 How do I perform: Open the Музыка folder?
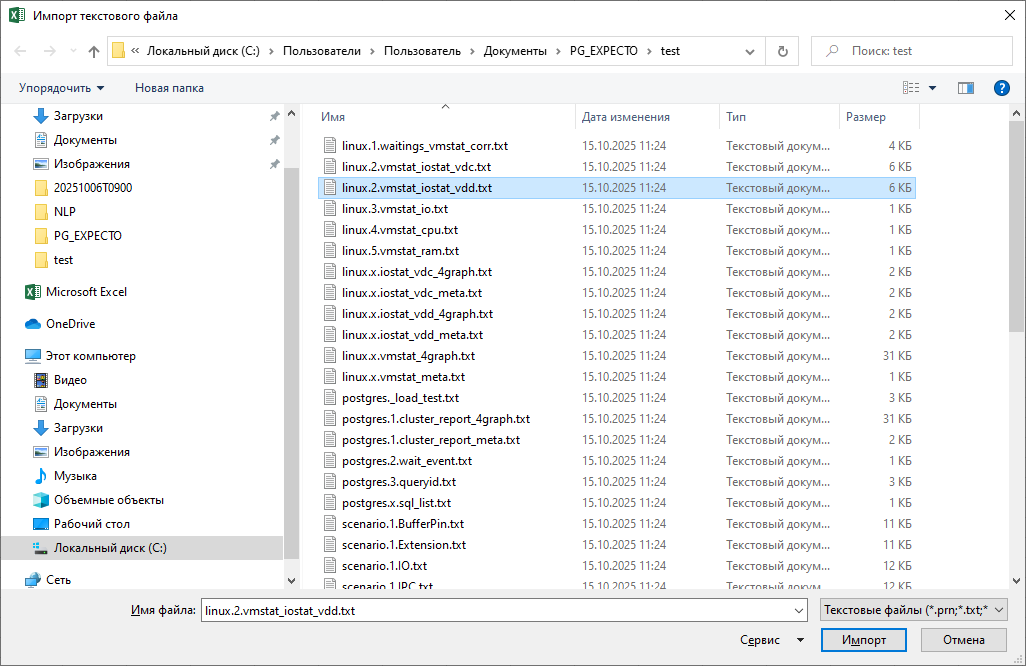75,476
